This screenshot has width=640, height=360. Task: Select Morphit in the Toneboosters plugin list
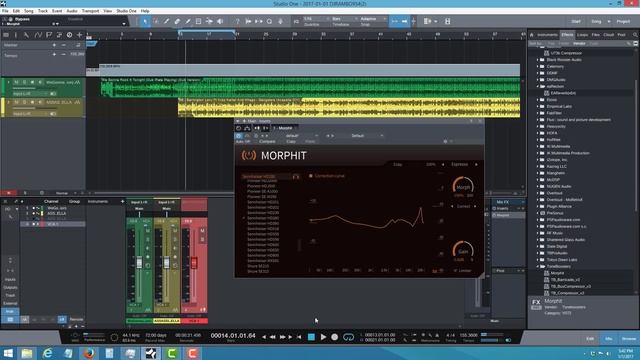(557, 273)
